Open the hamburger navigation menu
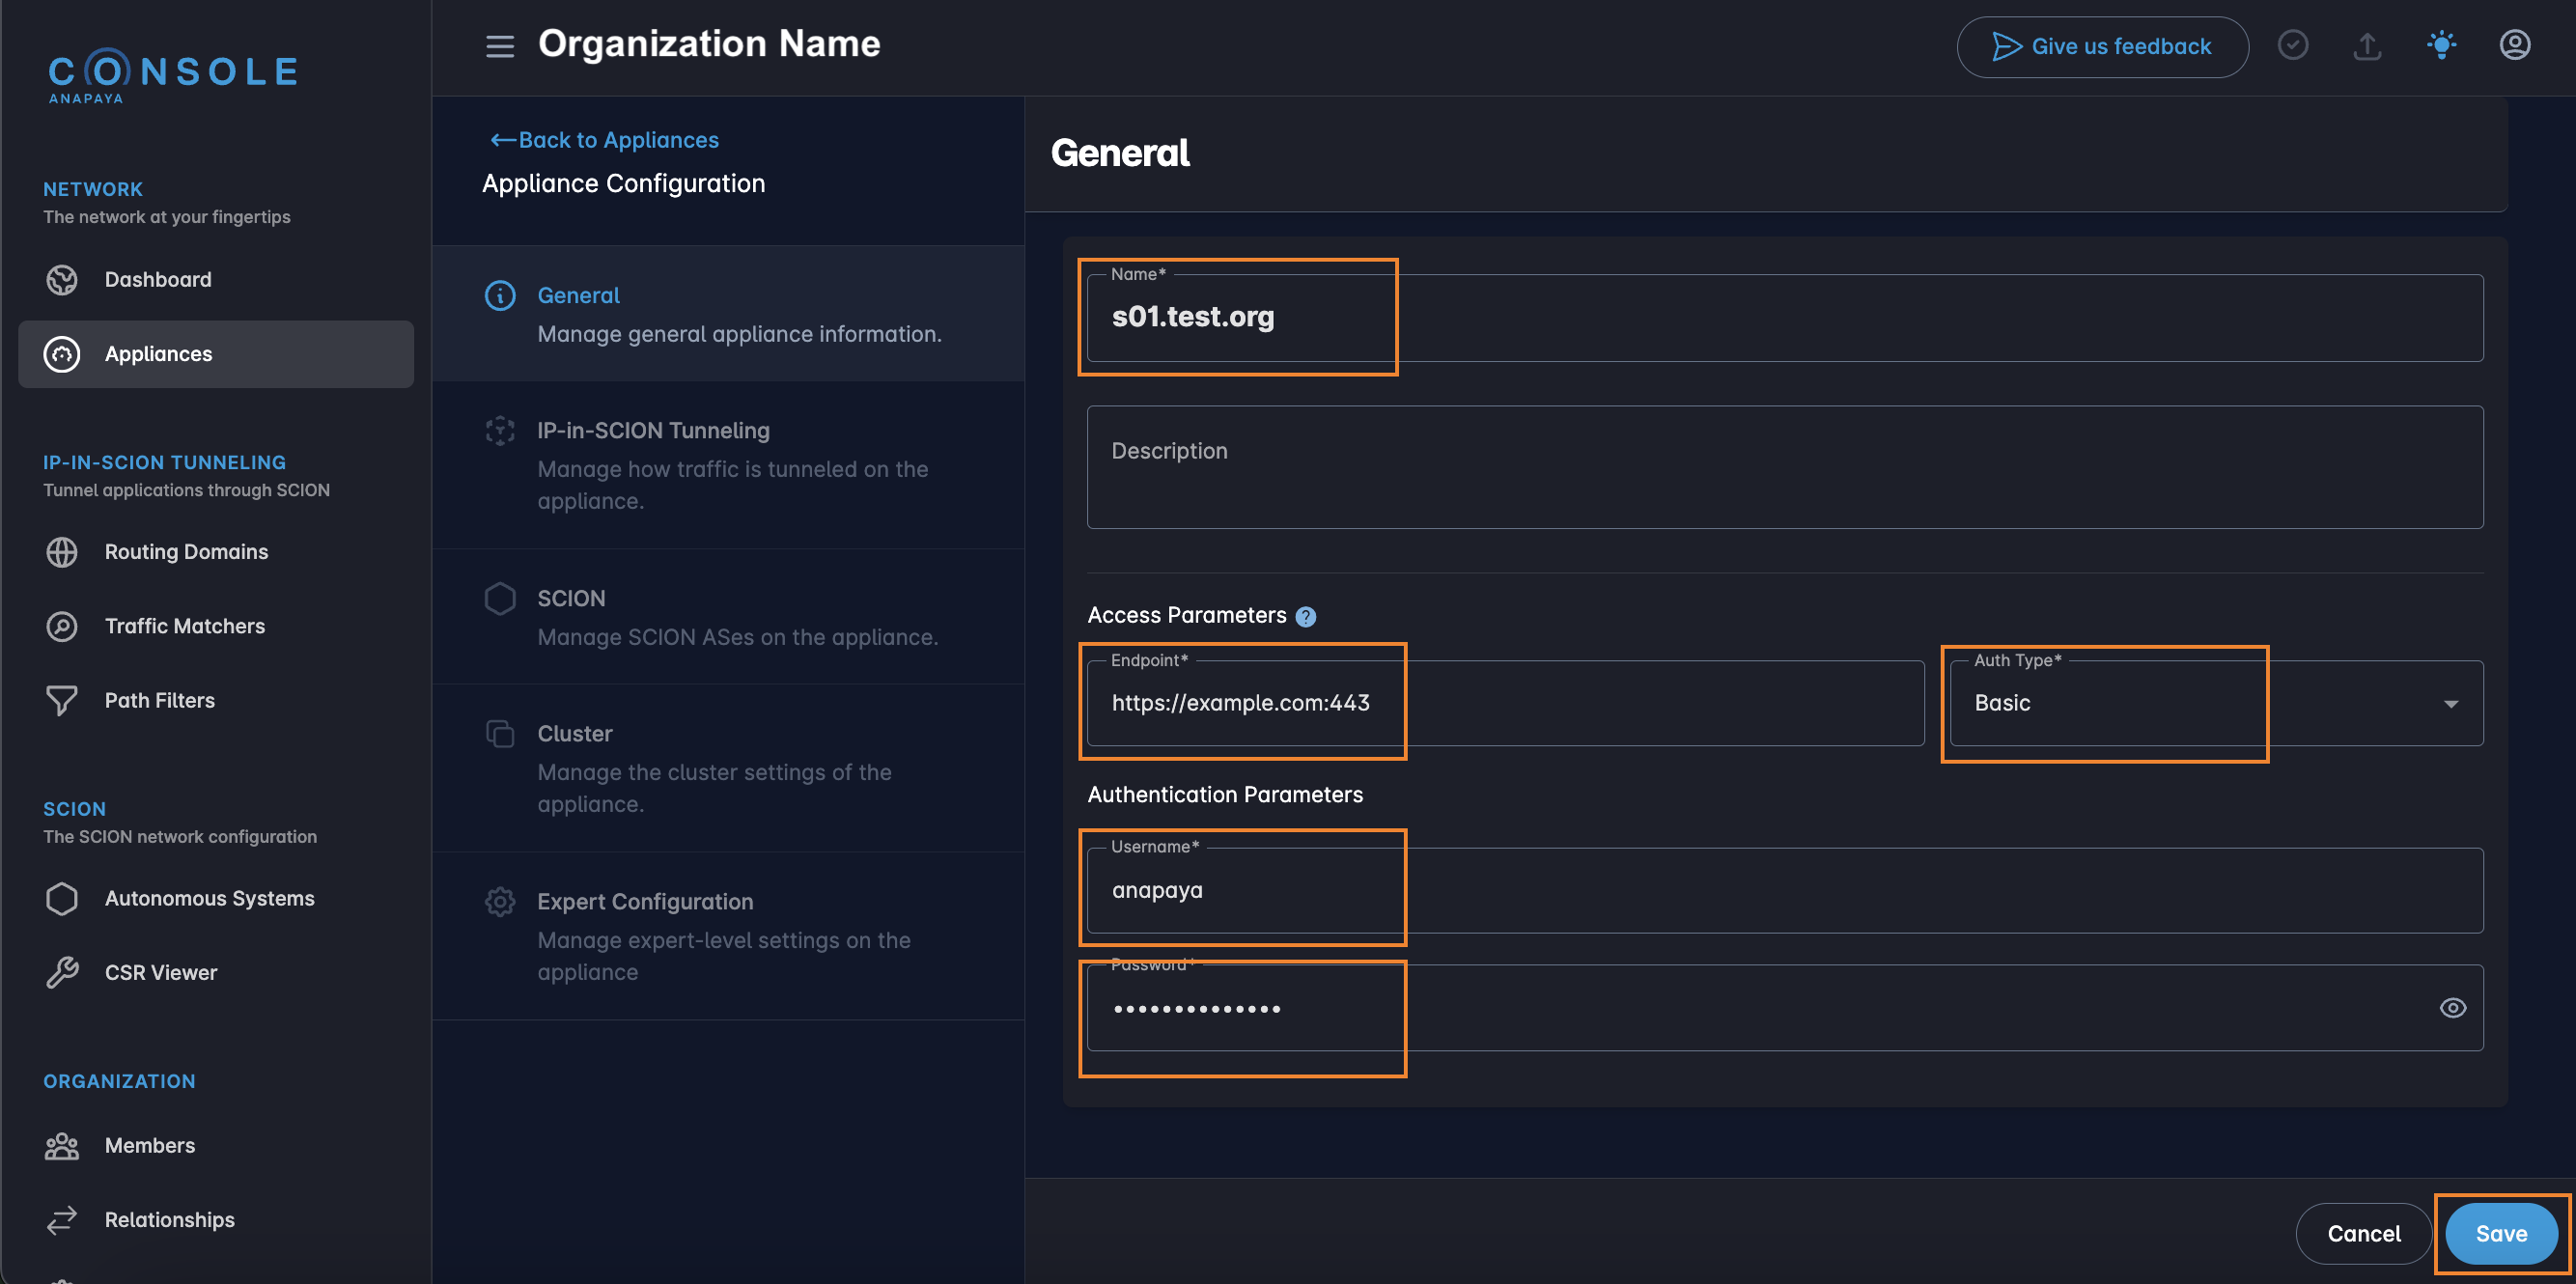2576x1284 pixels. [x=499, y=46]
